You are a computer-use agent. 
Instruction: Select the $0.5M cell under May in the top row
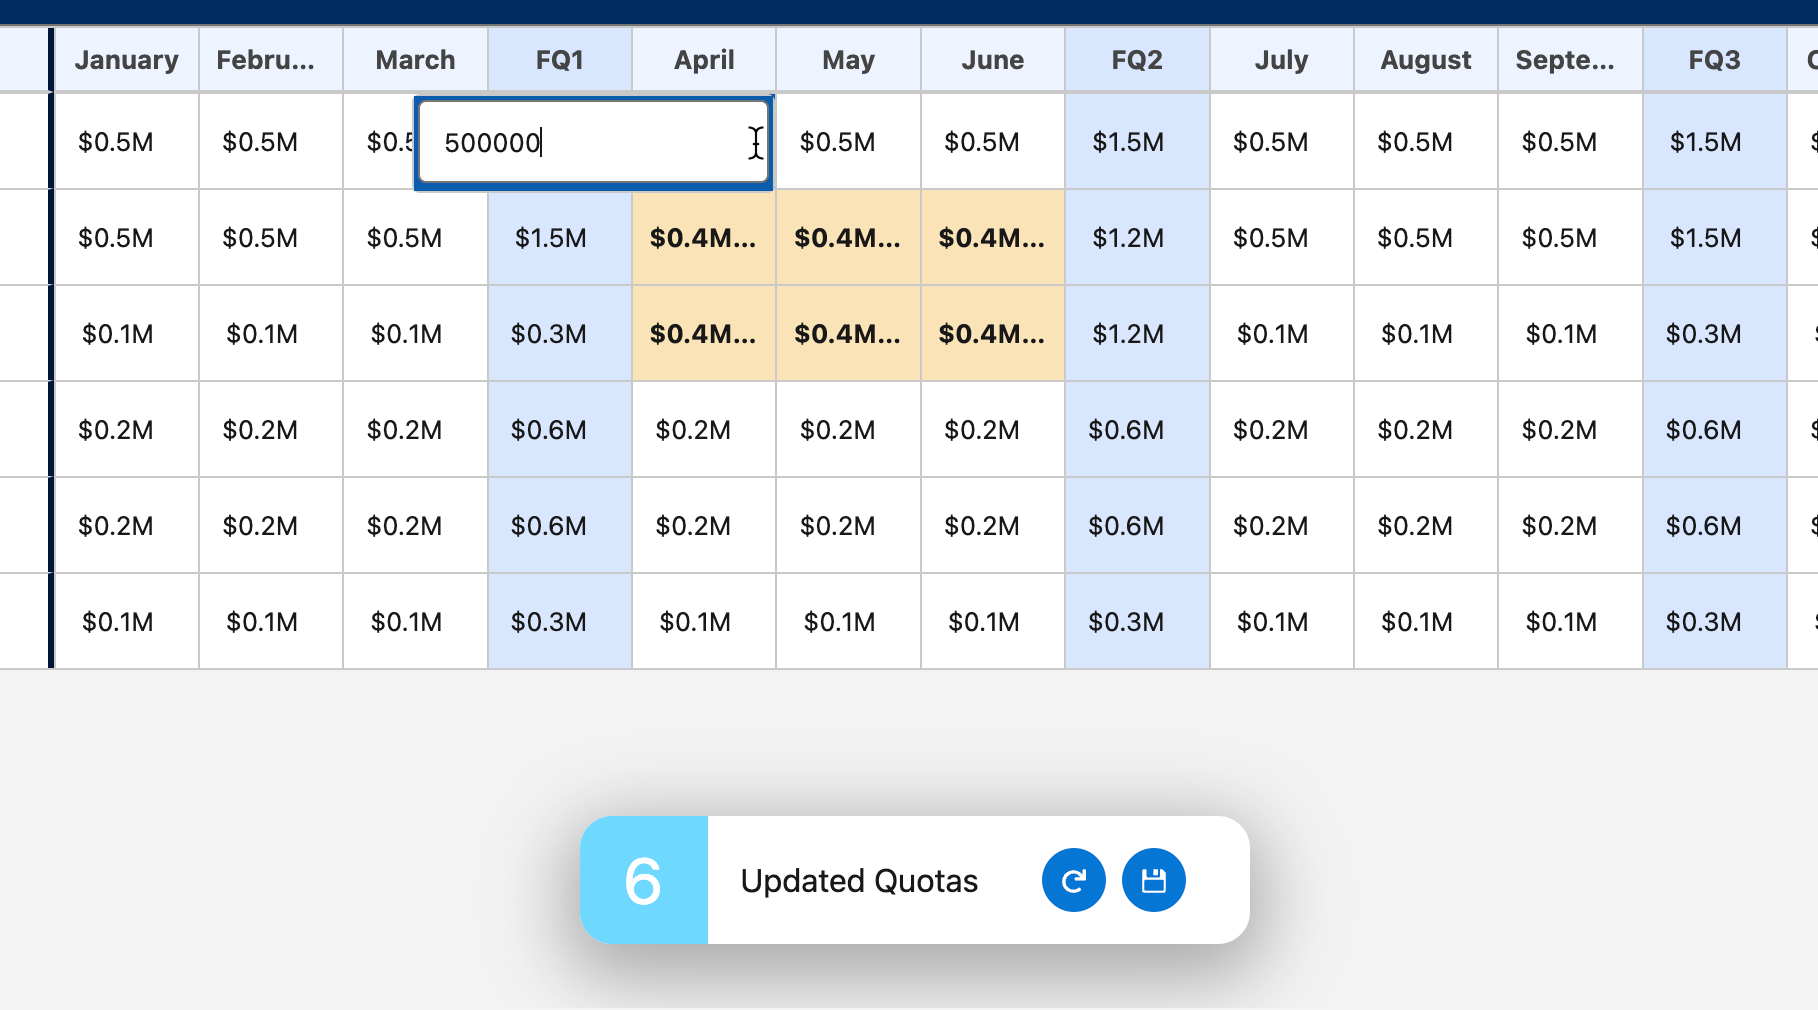(x=847, y=142)
